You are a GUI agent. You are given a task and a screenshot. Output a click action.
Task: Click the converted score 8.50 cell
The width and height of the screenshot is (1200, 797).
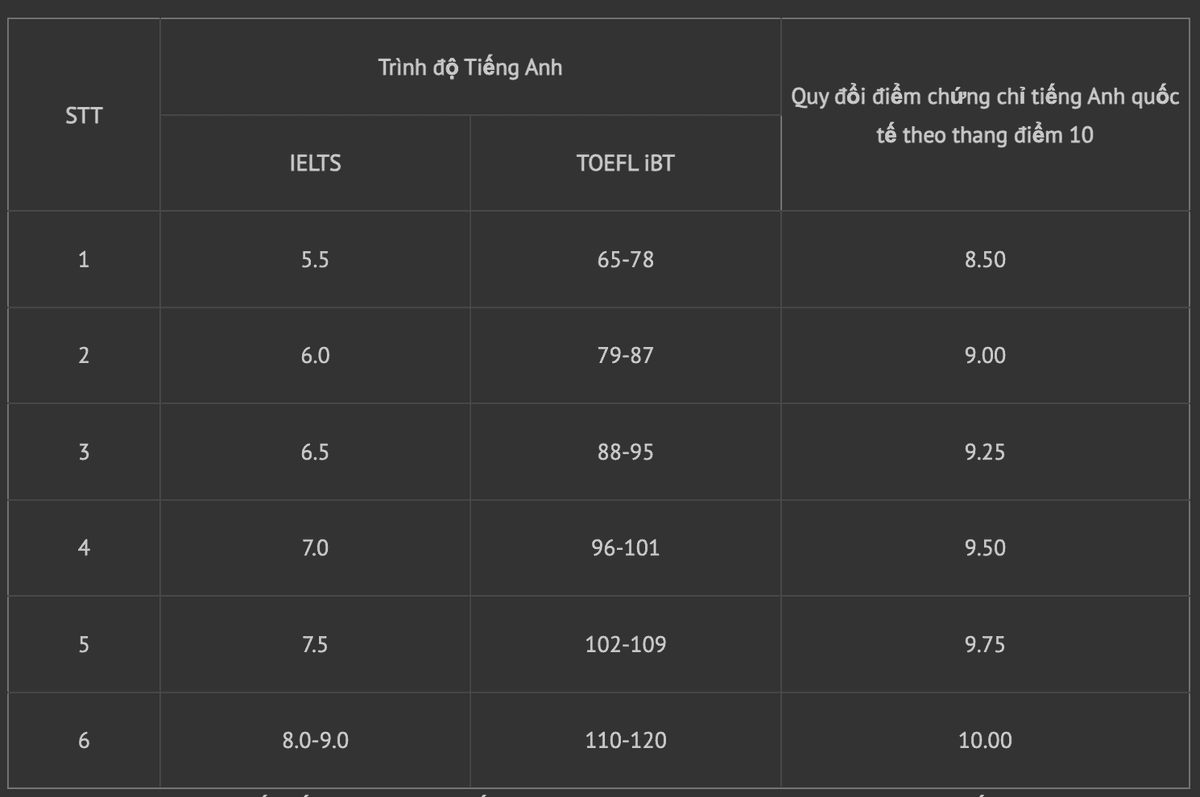[x=985, y=260]
